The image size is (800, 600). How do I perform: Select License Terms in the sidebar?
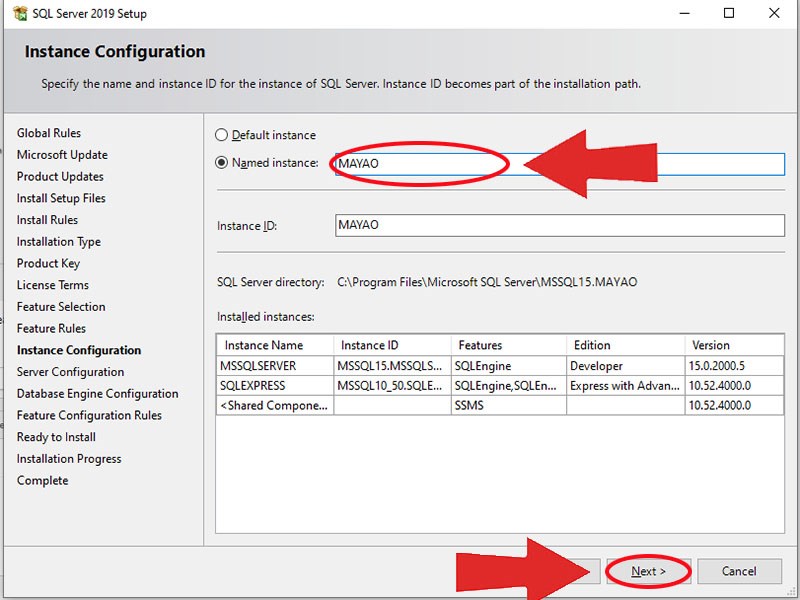(50, 285)
